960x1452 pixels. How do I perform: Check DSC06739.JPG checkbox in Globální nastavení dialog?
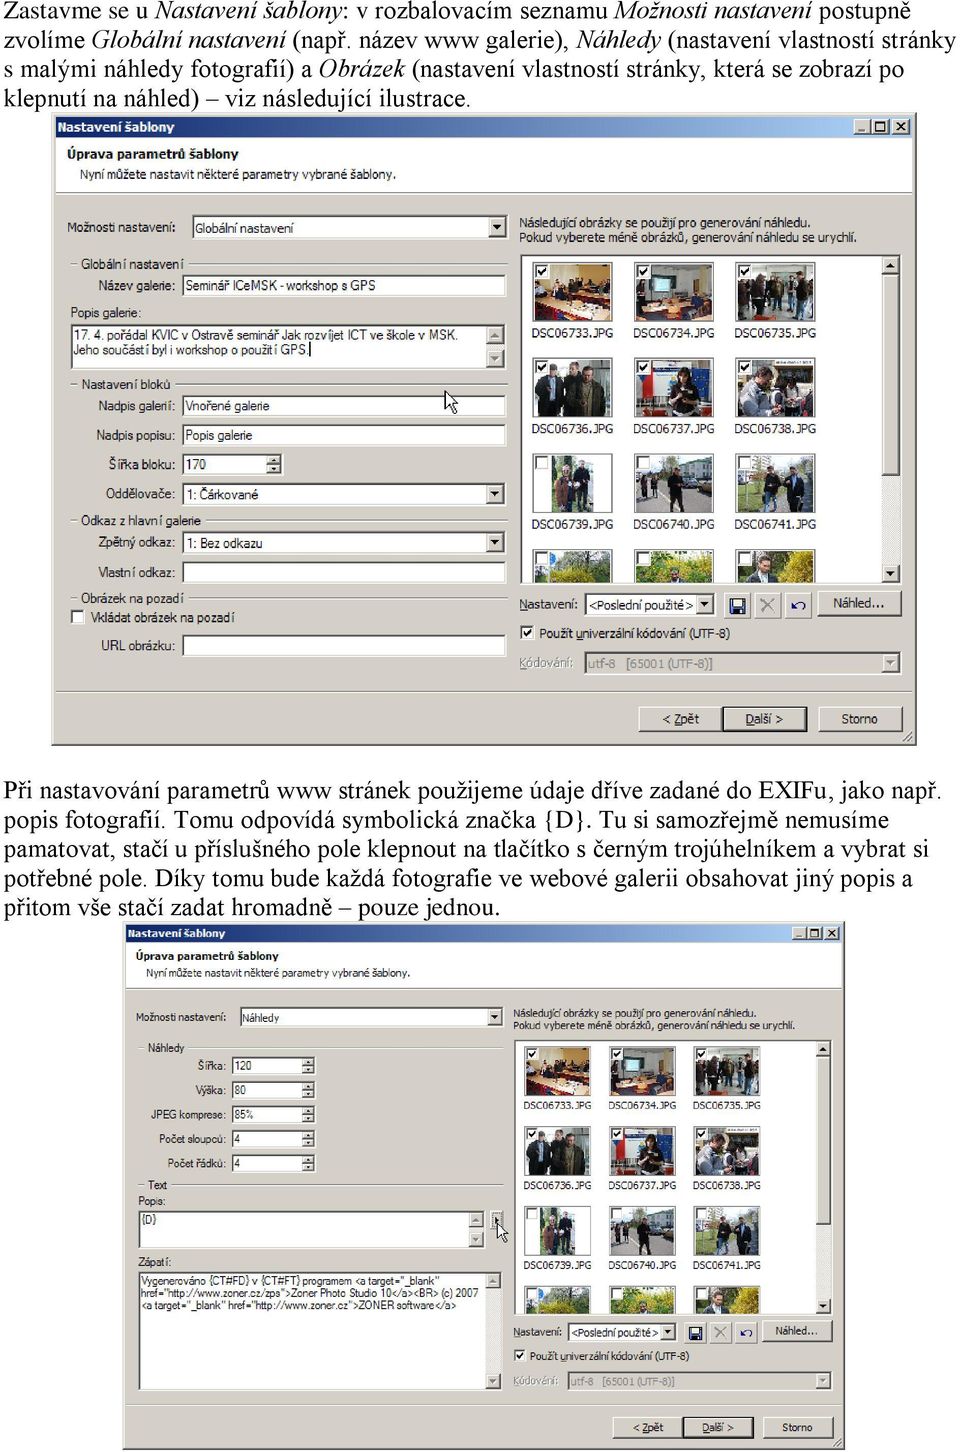point(541,463)
